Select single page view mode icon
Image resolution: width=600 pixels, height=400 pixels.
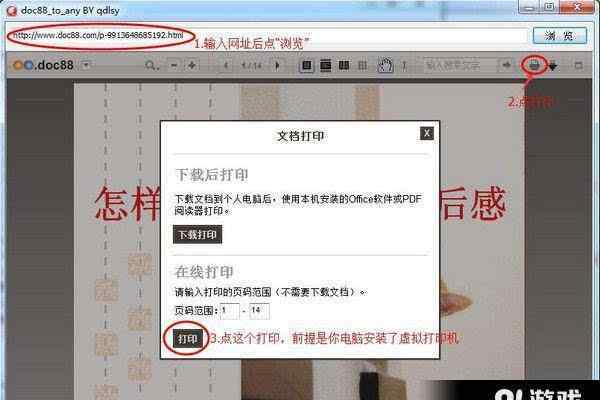307,66
